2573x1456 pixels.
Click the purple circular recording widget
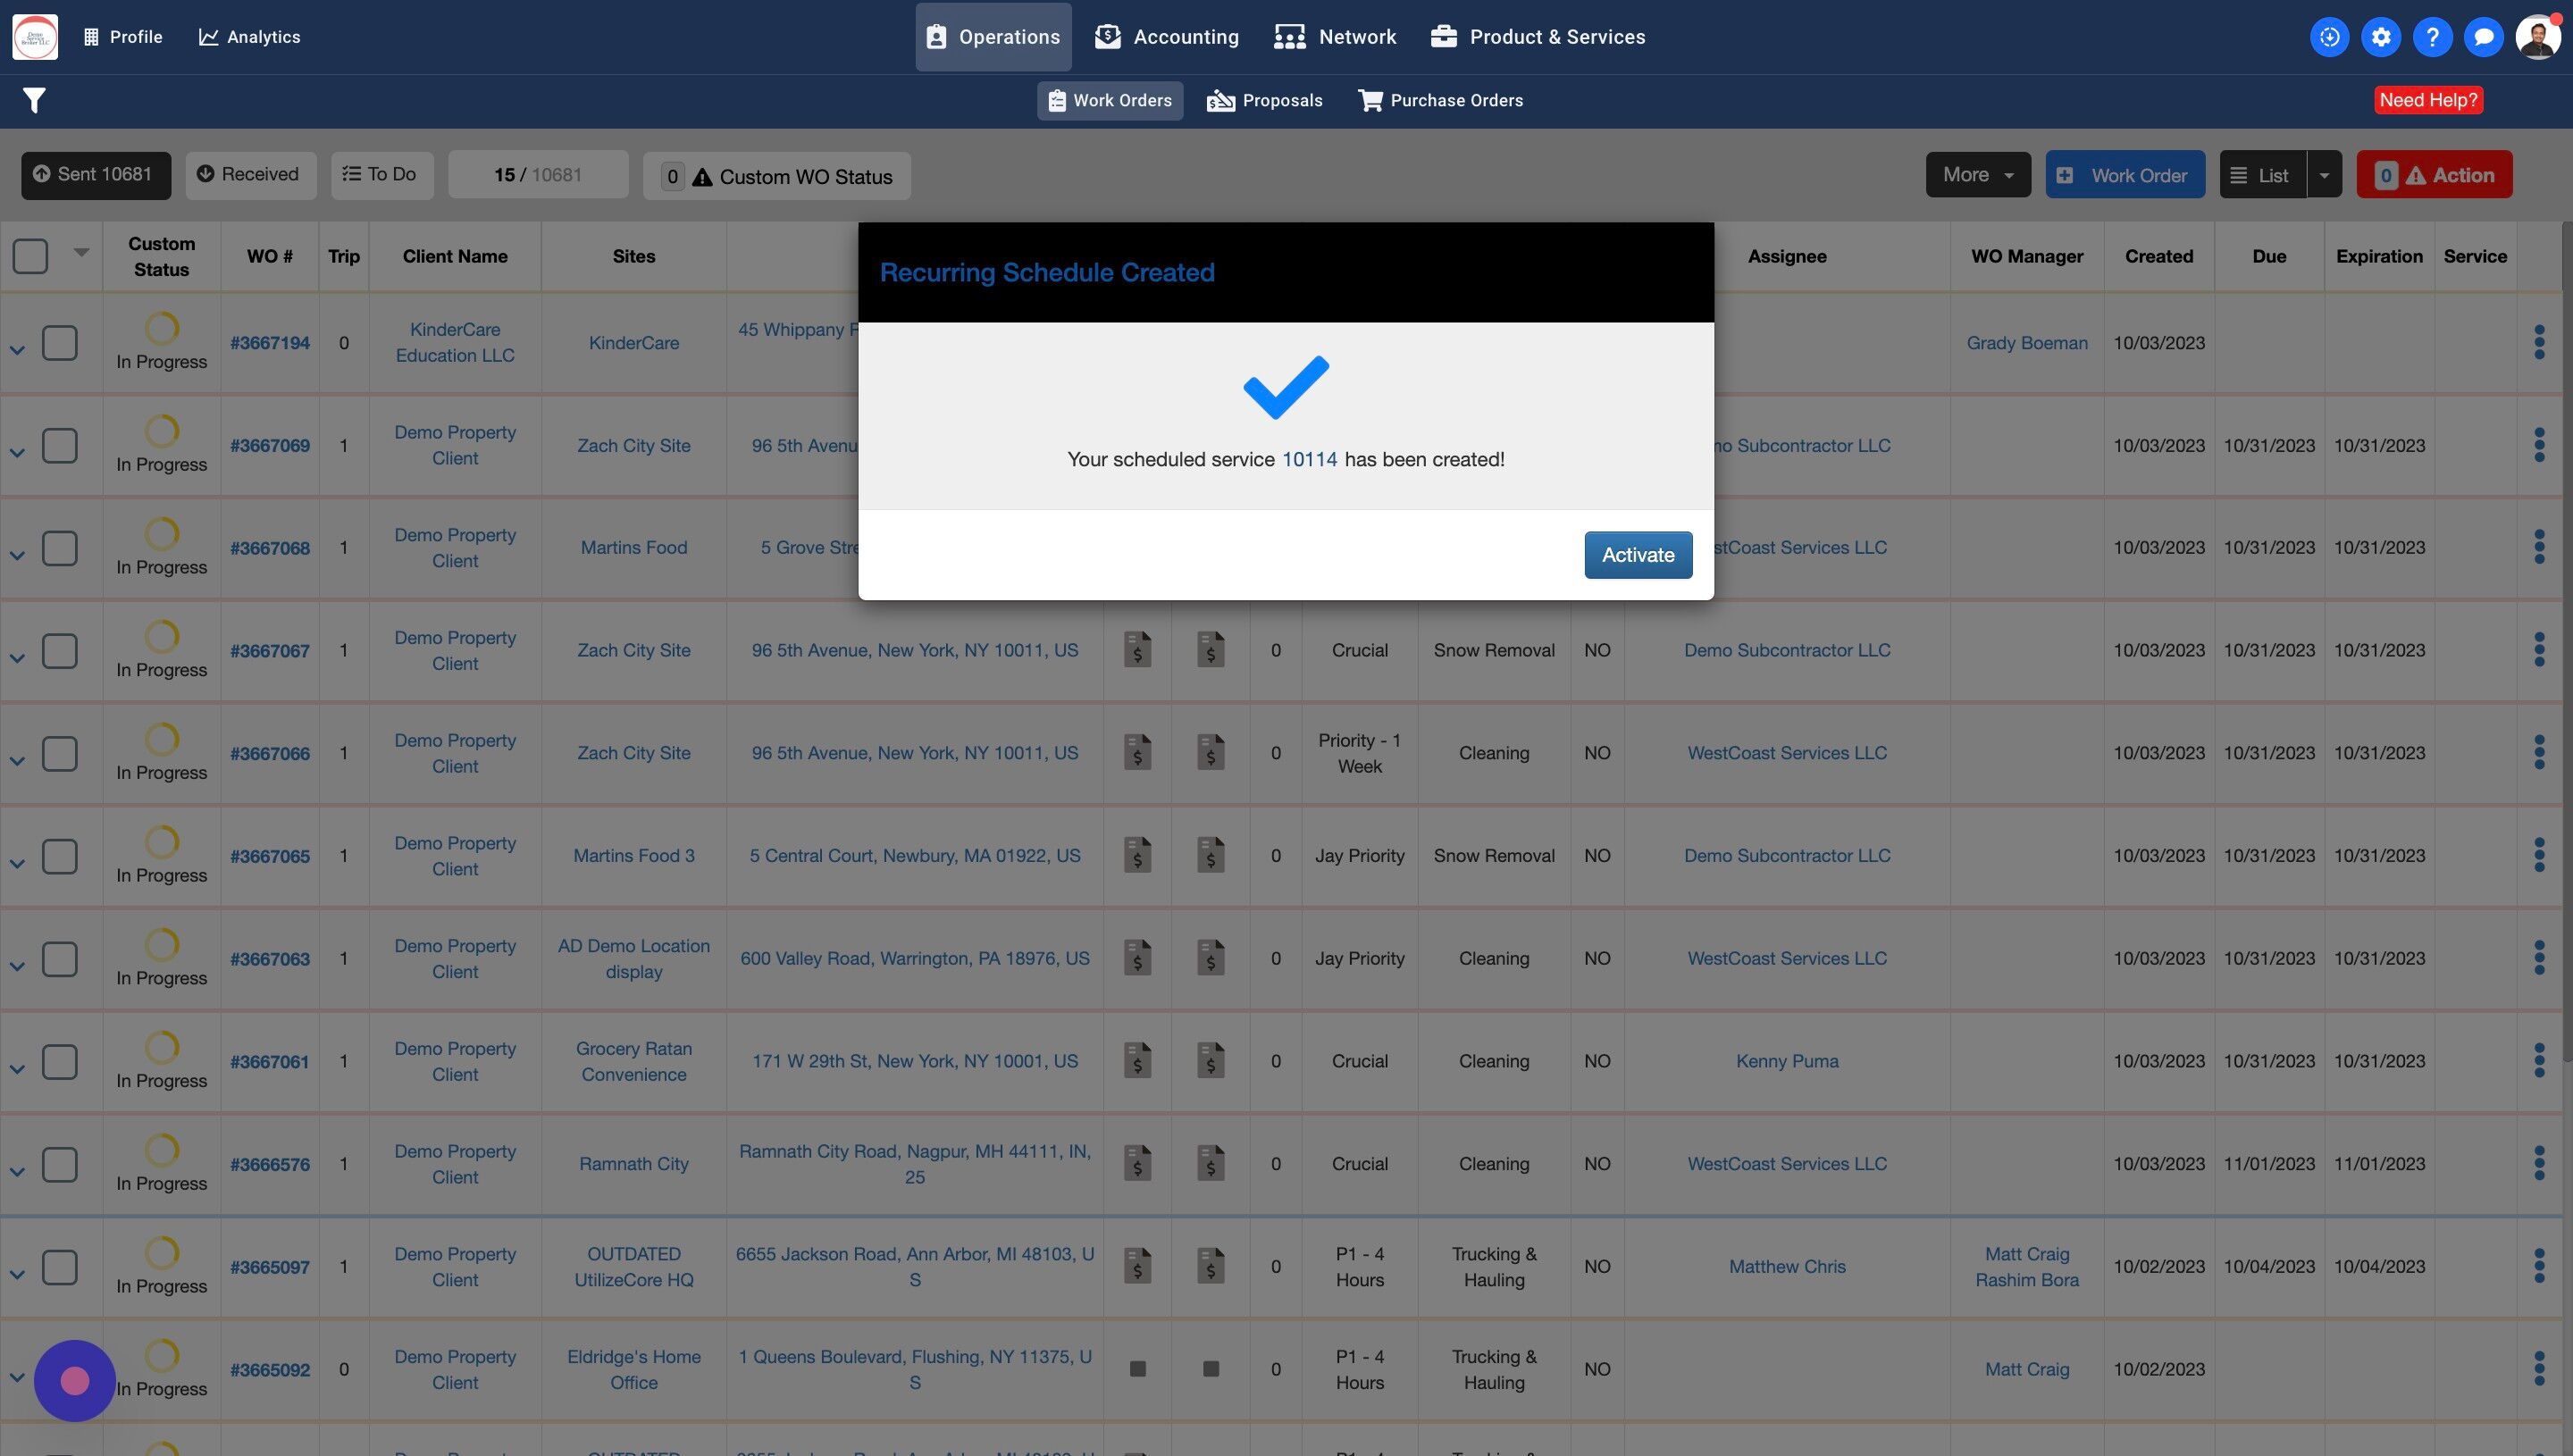(x=75, y=1380)
